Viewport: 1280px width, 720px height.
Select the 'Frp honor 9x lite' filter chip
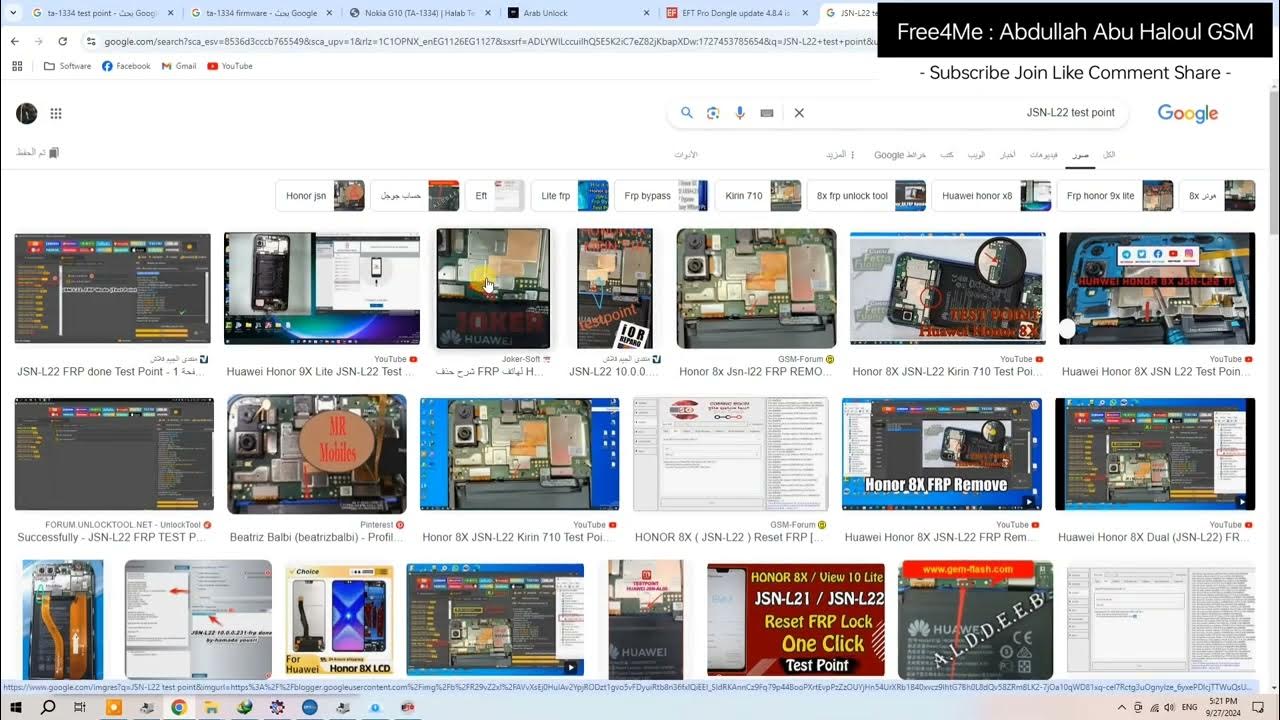point(1115,196)
